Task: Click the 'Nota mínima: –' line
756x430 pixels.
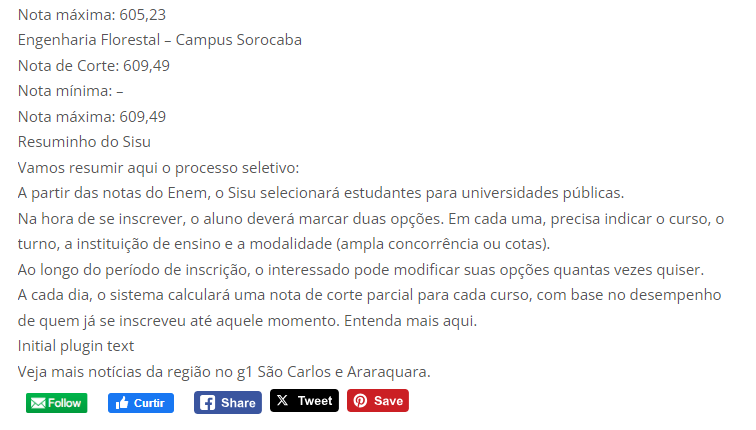Action: pyautogui.click(x=70, y=91)
